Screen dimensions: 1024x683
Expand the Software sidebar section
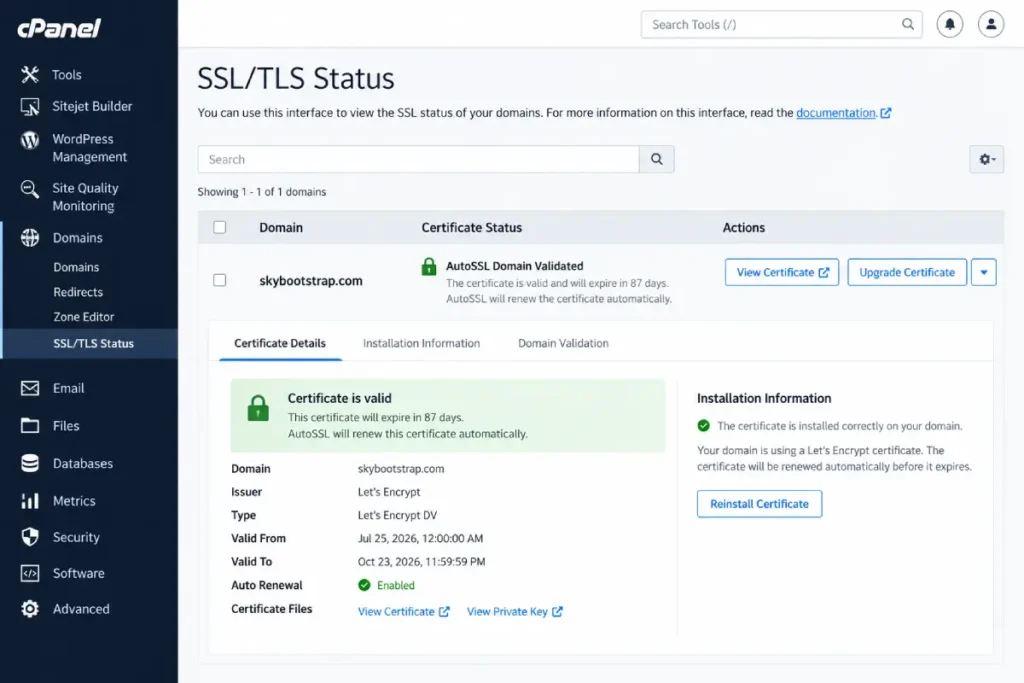point(78,573)
